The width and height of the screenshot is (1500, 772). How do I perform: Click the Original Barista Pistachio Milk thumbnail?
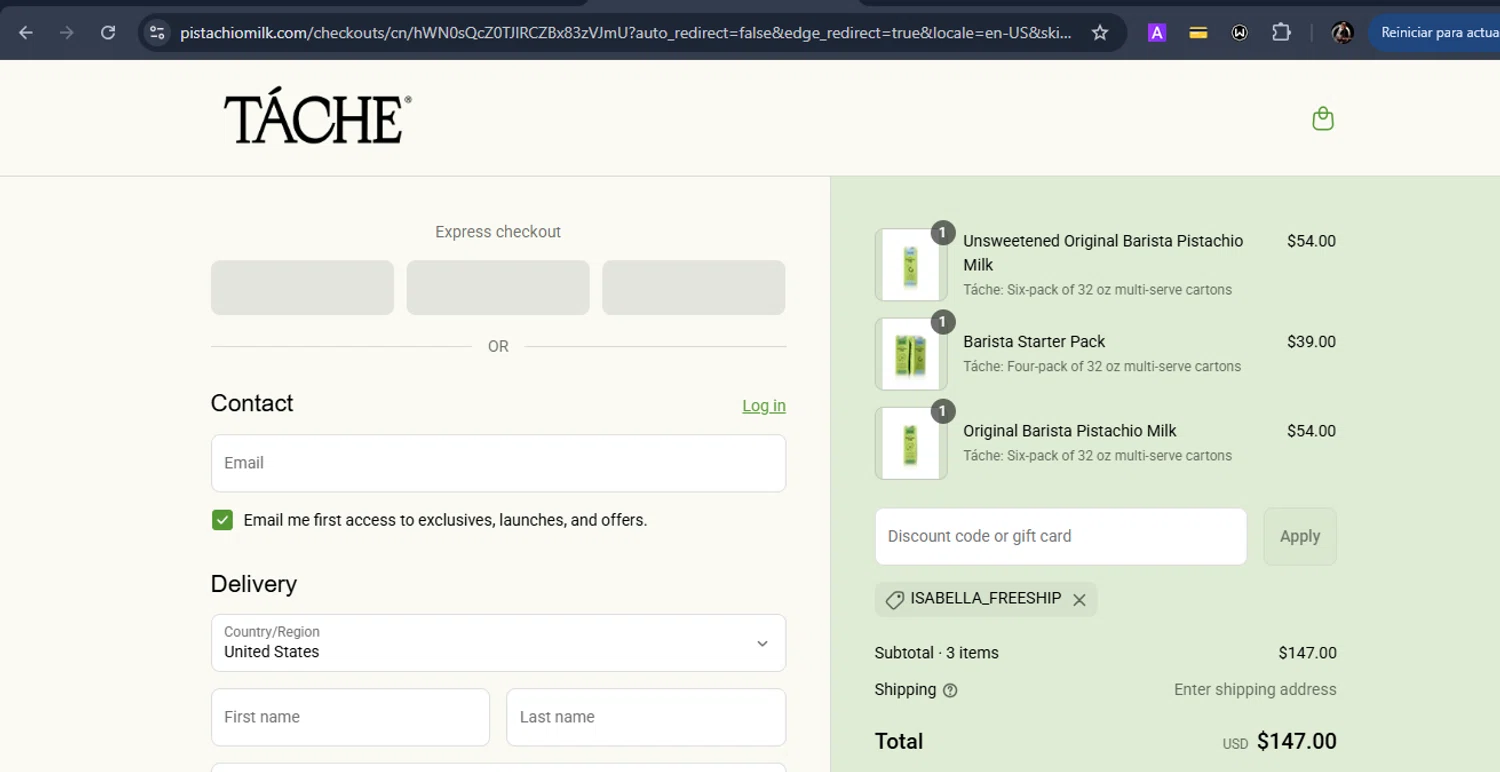pyautogui.click(x=911, y=443)
